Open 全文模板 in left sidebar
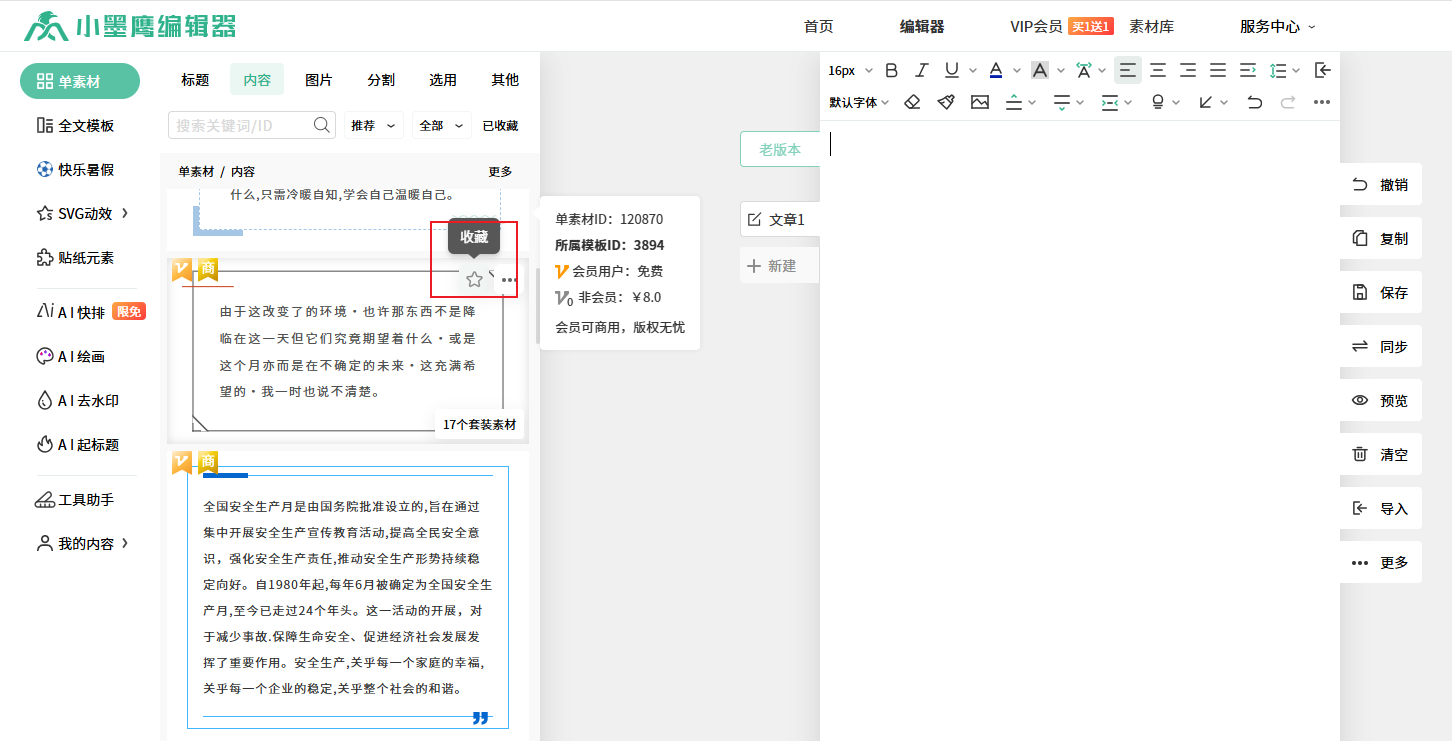The height and width of the screenshot is (741, 1452). tap(75, 125)
